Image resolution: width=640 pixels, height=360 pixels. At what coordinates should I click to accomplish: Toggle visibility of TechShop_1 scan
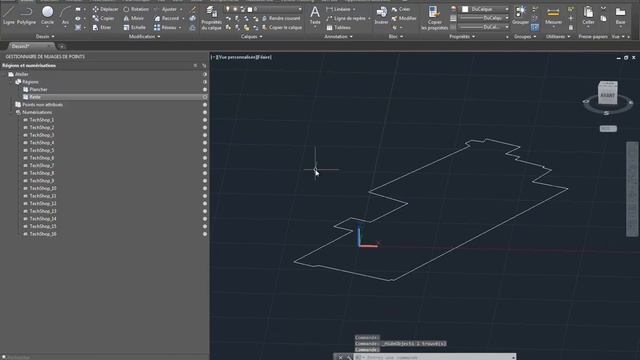[204, 120]
